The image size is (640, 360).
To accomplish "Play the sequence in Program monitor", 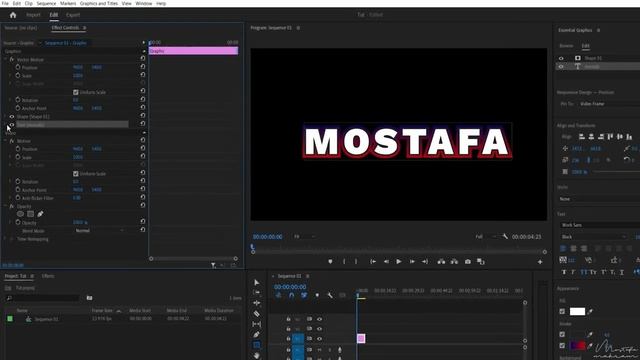I will tap(399, 262).
